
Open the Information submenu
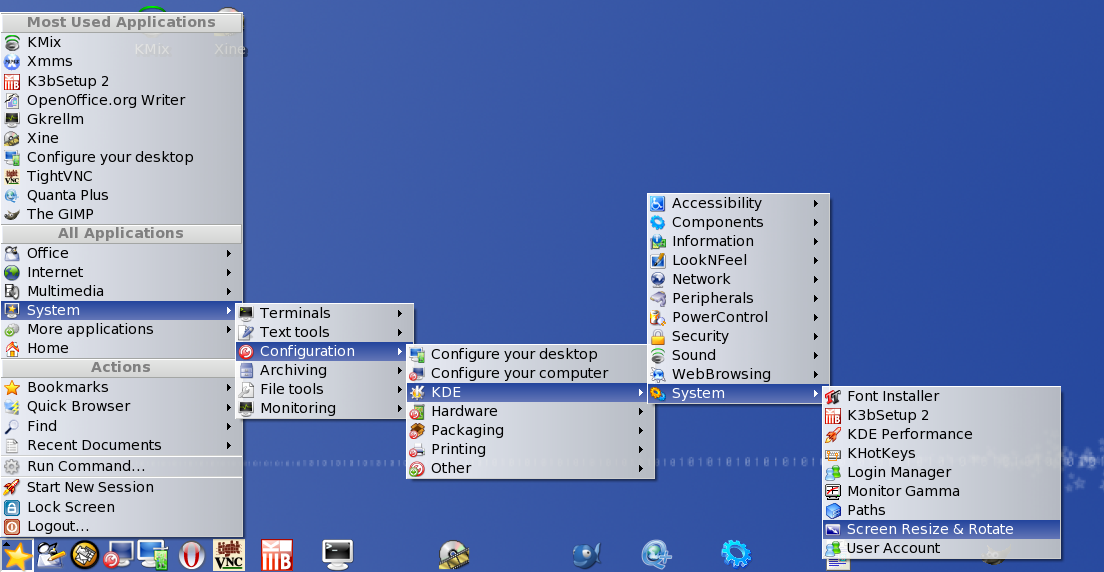coord(738,241)
